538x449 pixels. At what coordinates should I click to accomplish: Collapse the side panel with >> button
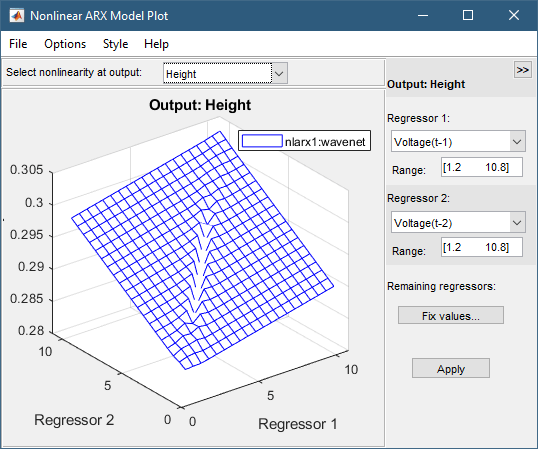[523, 70]
